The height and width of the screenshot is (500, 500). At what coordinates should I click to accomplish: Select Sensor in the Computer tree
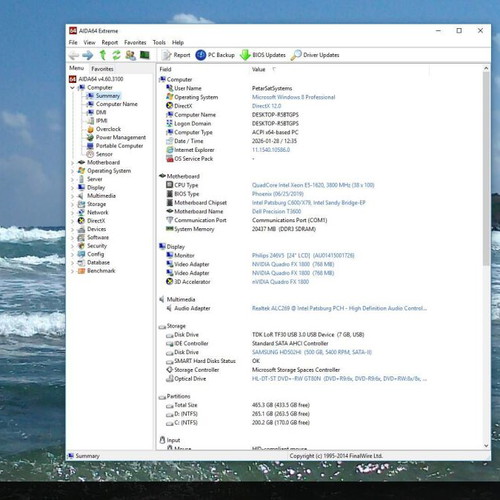(104, 154)
